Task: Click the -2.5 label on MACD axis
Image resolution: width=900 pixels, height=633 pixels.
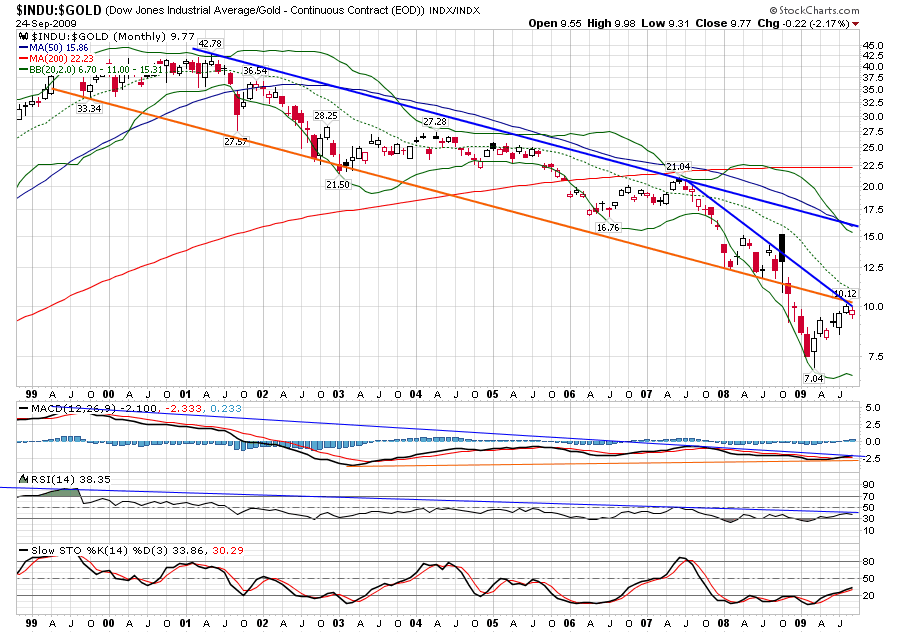Action: pos(871,459)
